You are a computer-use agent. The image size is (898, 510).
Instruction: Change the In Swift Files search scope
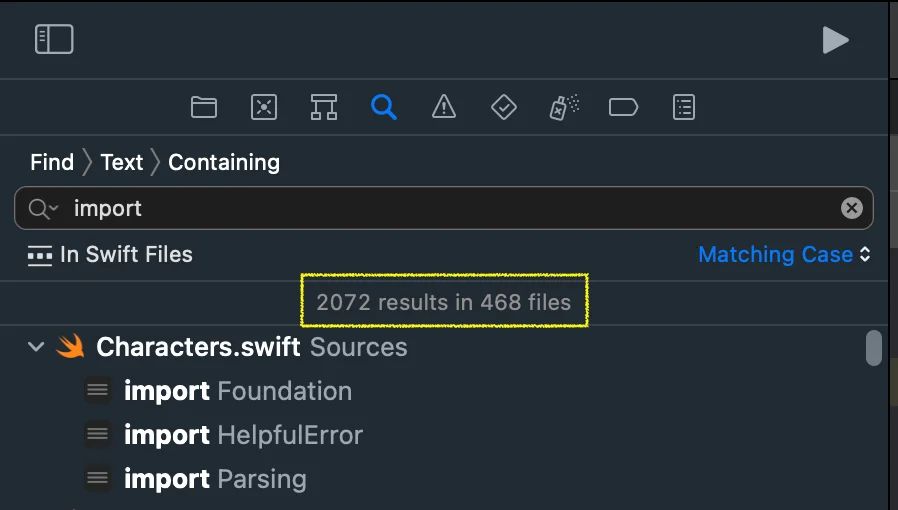pos(110,255)
